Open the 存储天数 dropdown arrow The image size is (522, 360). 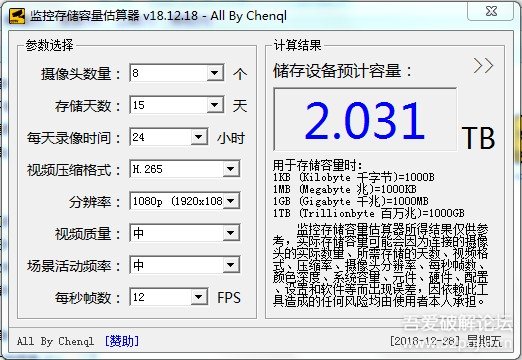[215, 105]
